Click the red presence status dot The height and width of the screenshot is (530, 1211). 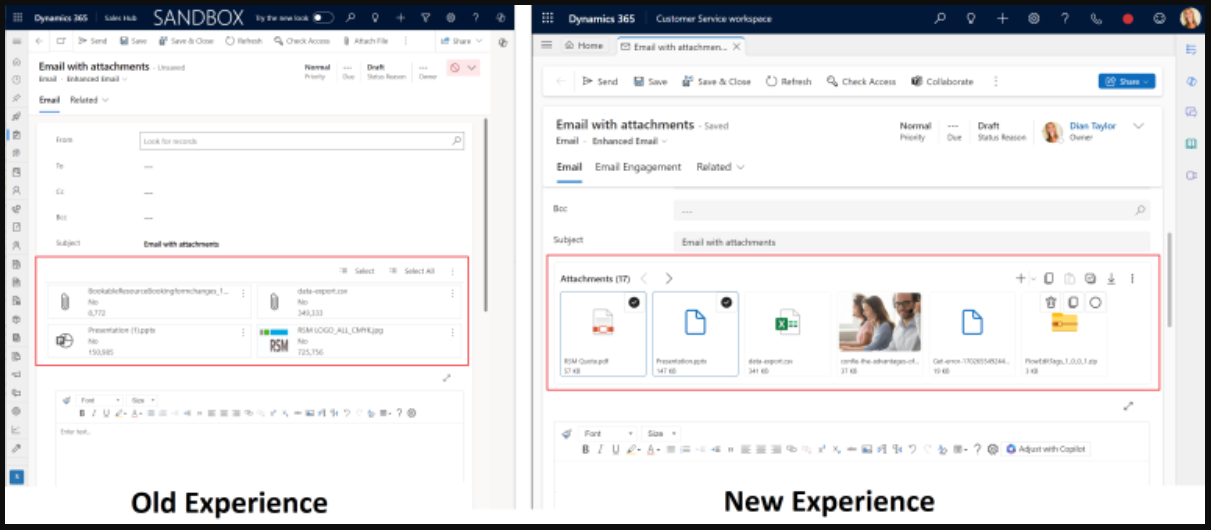tap(1128, 18)
